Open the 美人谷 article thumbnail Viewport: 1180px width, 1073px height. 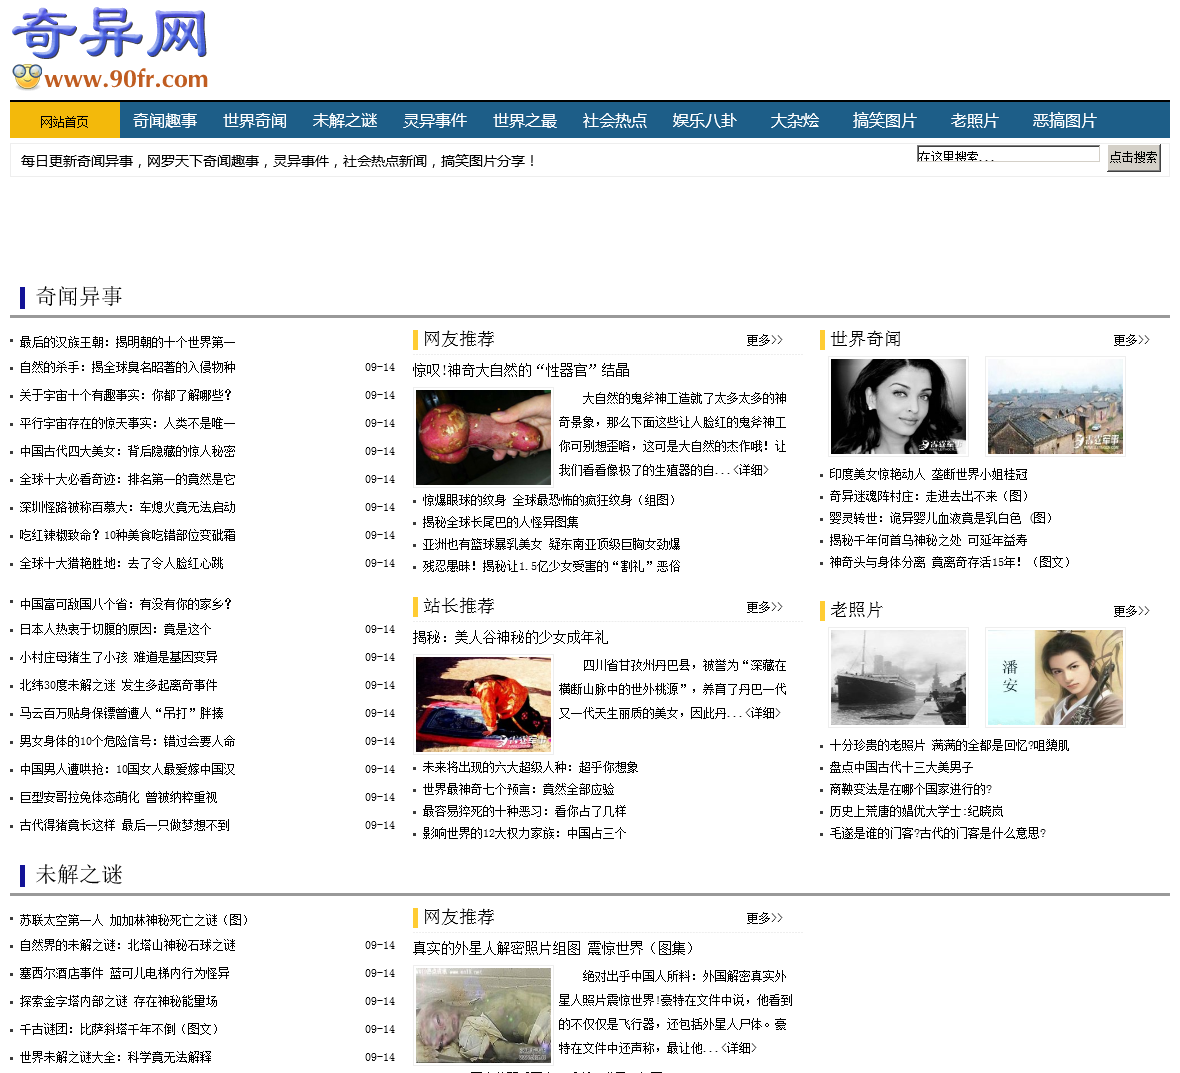pyautogui.click(x=483, y=704)
